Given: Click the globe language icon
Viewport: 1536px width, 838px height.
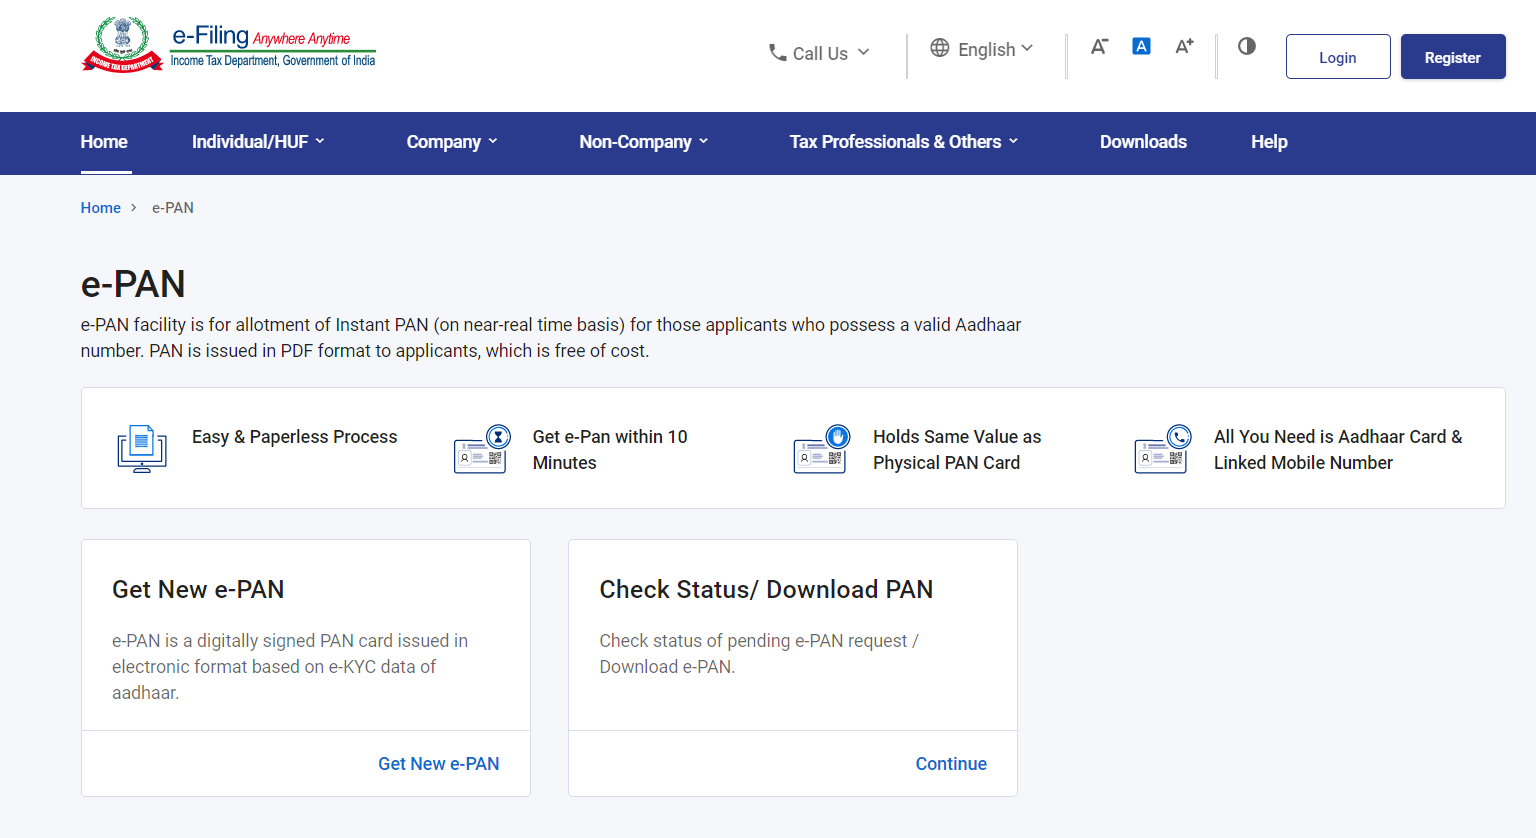Looking at the screenshot, I should click(939, 48).
